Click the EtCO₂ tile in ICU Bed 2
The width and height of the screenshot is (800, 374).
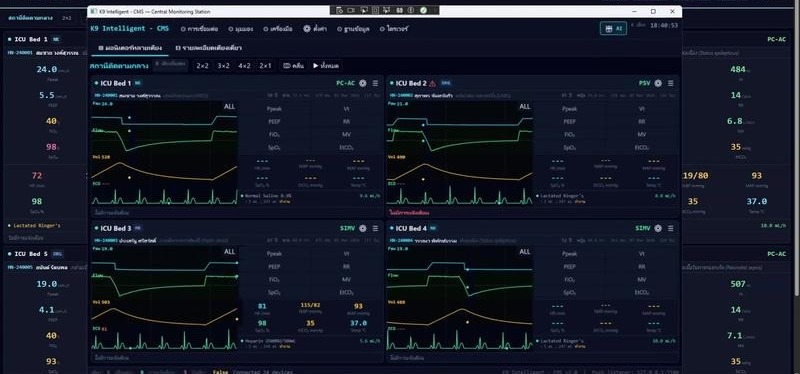point(642,148)
